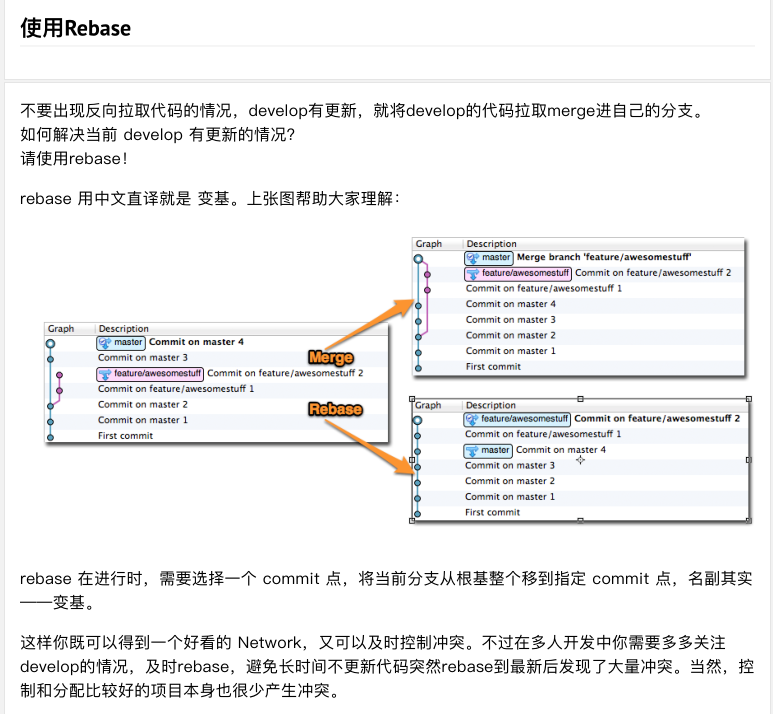Click the line starting 'rebase 用中文直译就是 变基'
This screenshot has width=773, height=714.
coord(210,199)
